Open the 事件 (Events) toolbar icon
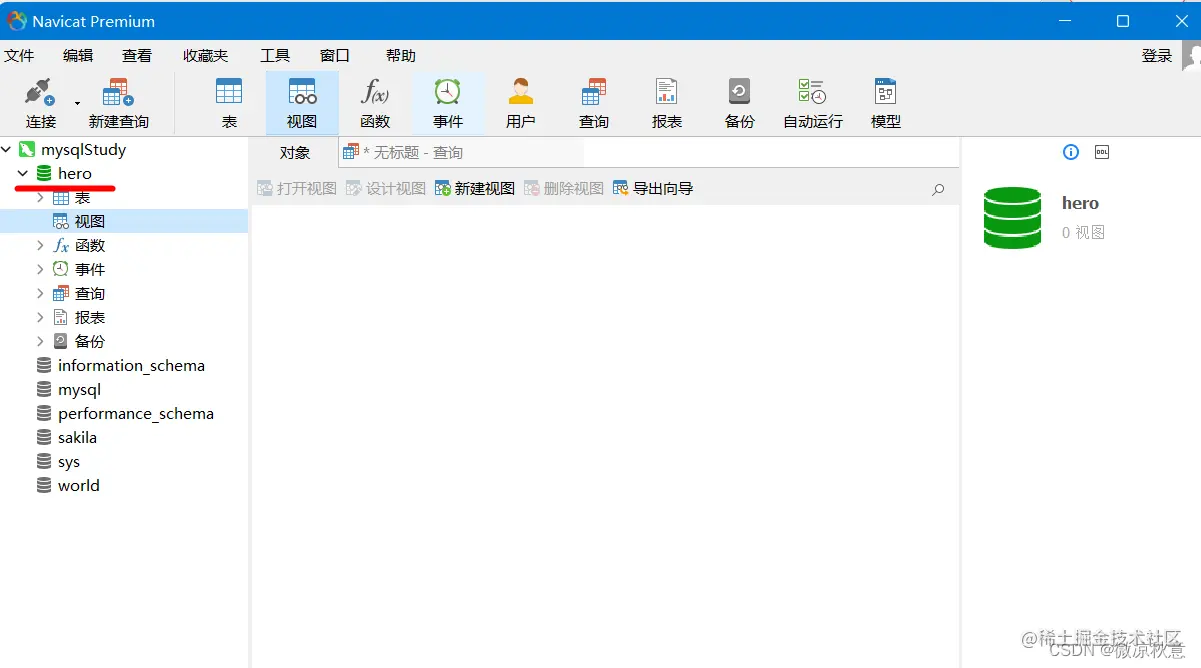Image resolution: width=1201 pixels, height=668 pixels. 448,100
